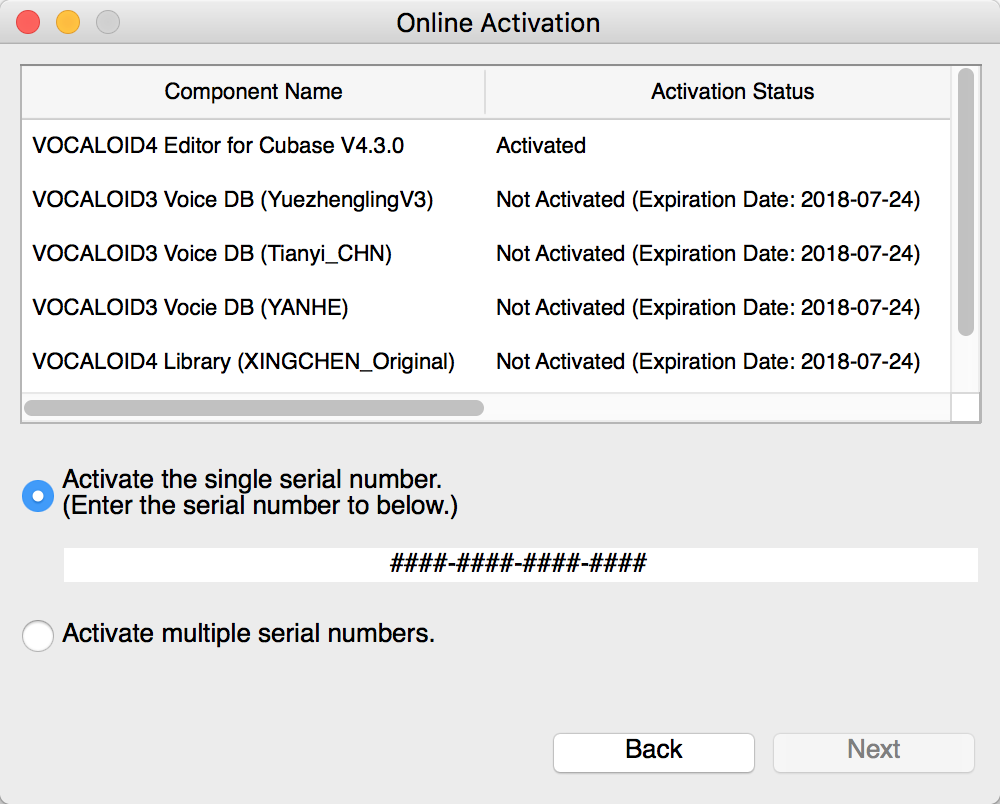Select the YANHE Vocie DB row

pos(486,308)
